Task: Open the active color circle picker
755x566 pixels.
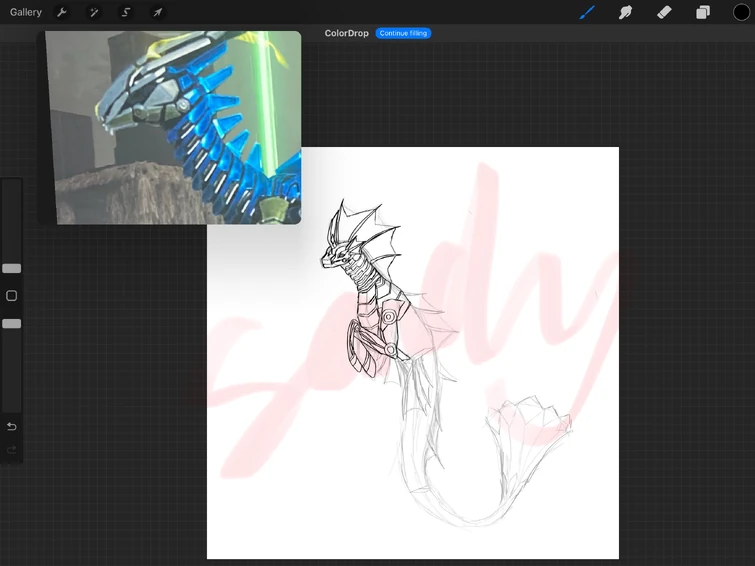Action: (741, 13)
